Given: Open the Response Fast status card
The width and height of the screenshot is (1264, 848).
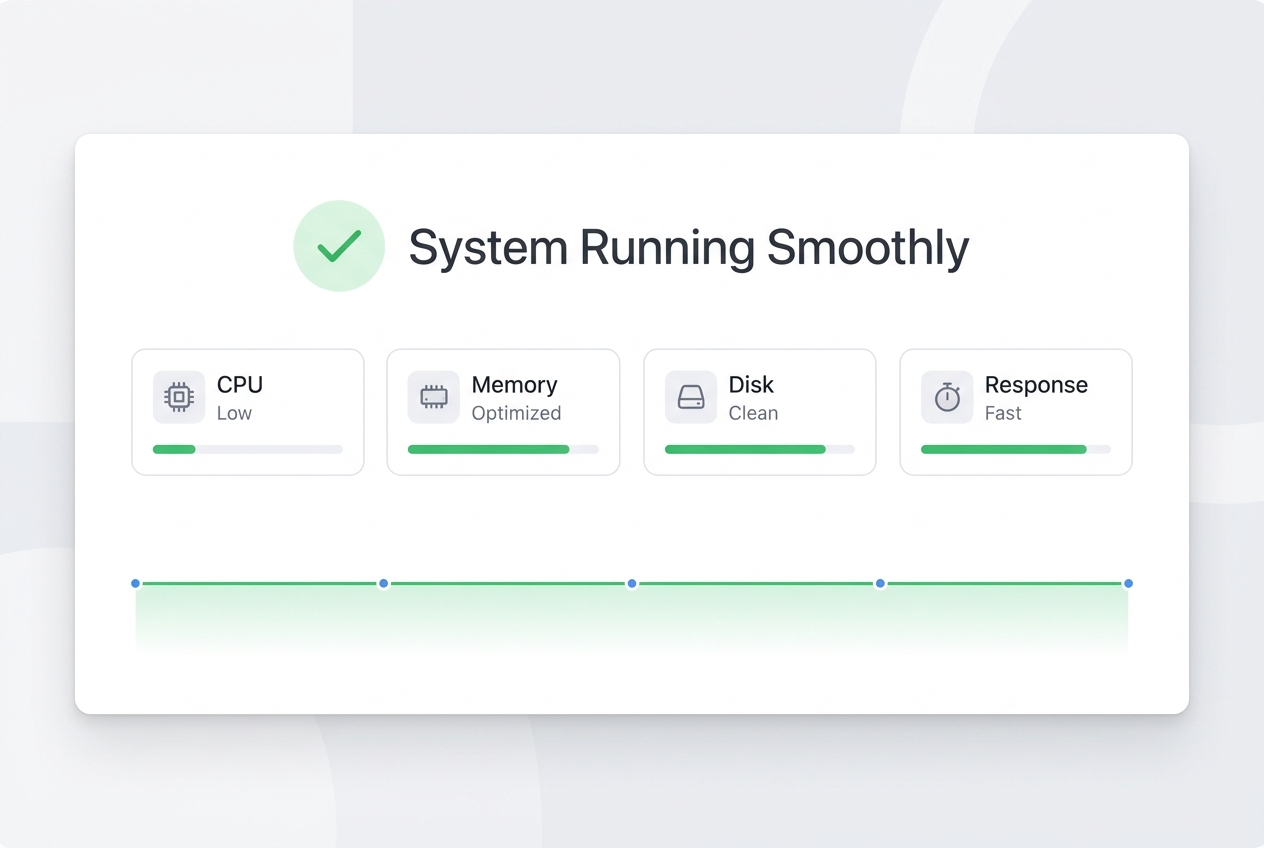Looking at the screenshot, I should [1016, 412].
